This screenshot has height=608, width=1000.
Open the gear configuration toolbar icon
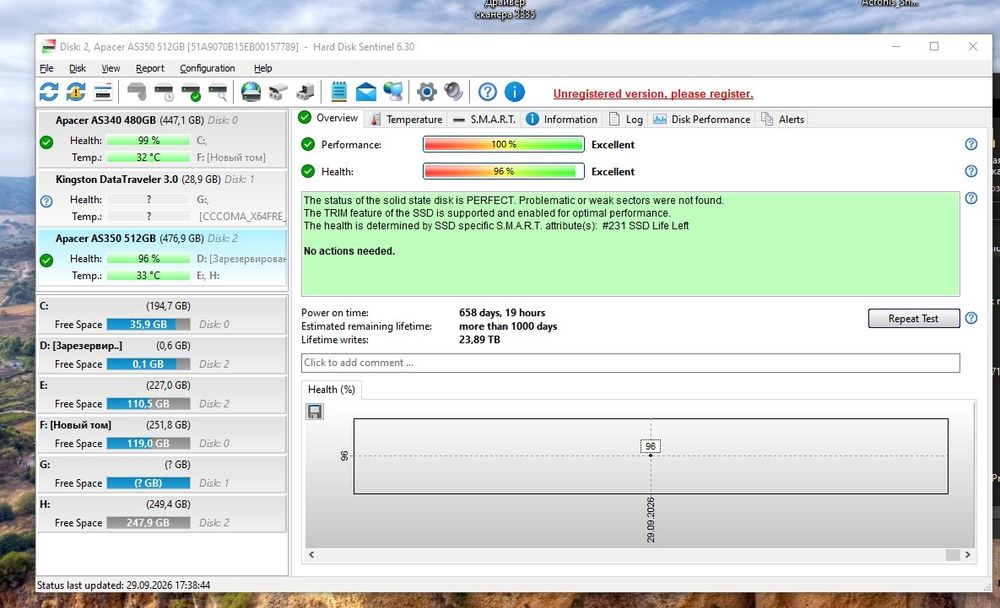[x=427, y=92]
